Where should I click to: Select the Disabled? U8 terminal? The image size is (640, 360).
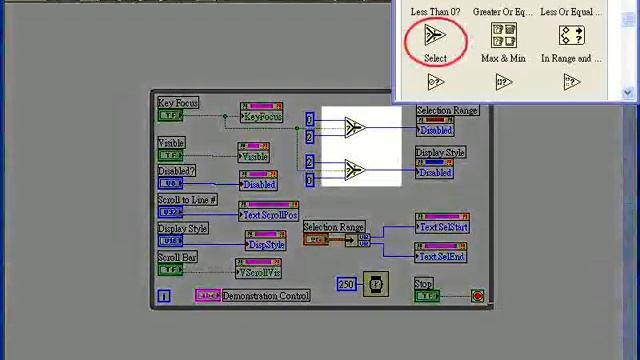(x=170, y=183)
